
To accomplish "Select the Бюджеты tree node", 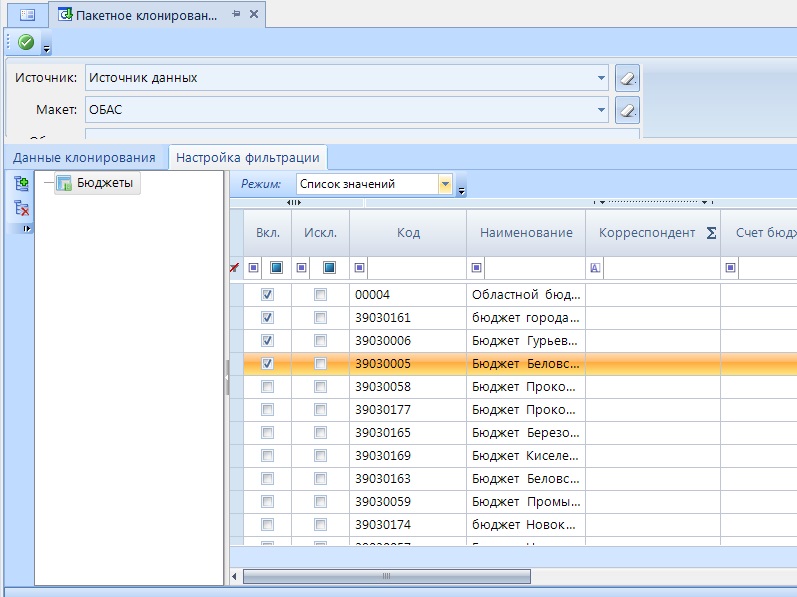I will coord(104,183).
